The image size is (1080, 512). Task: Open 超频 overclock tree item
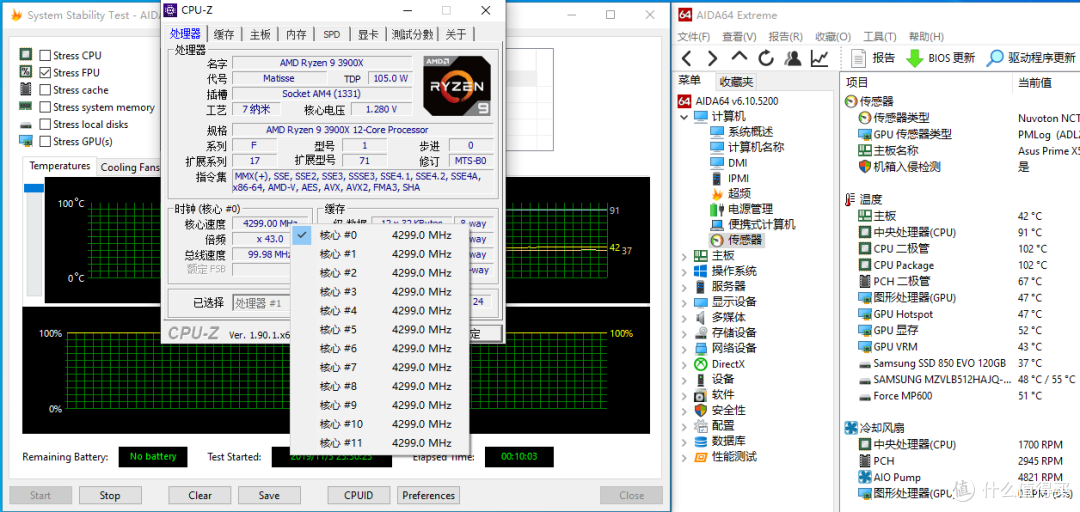pos(731,194)
